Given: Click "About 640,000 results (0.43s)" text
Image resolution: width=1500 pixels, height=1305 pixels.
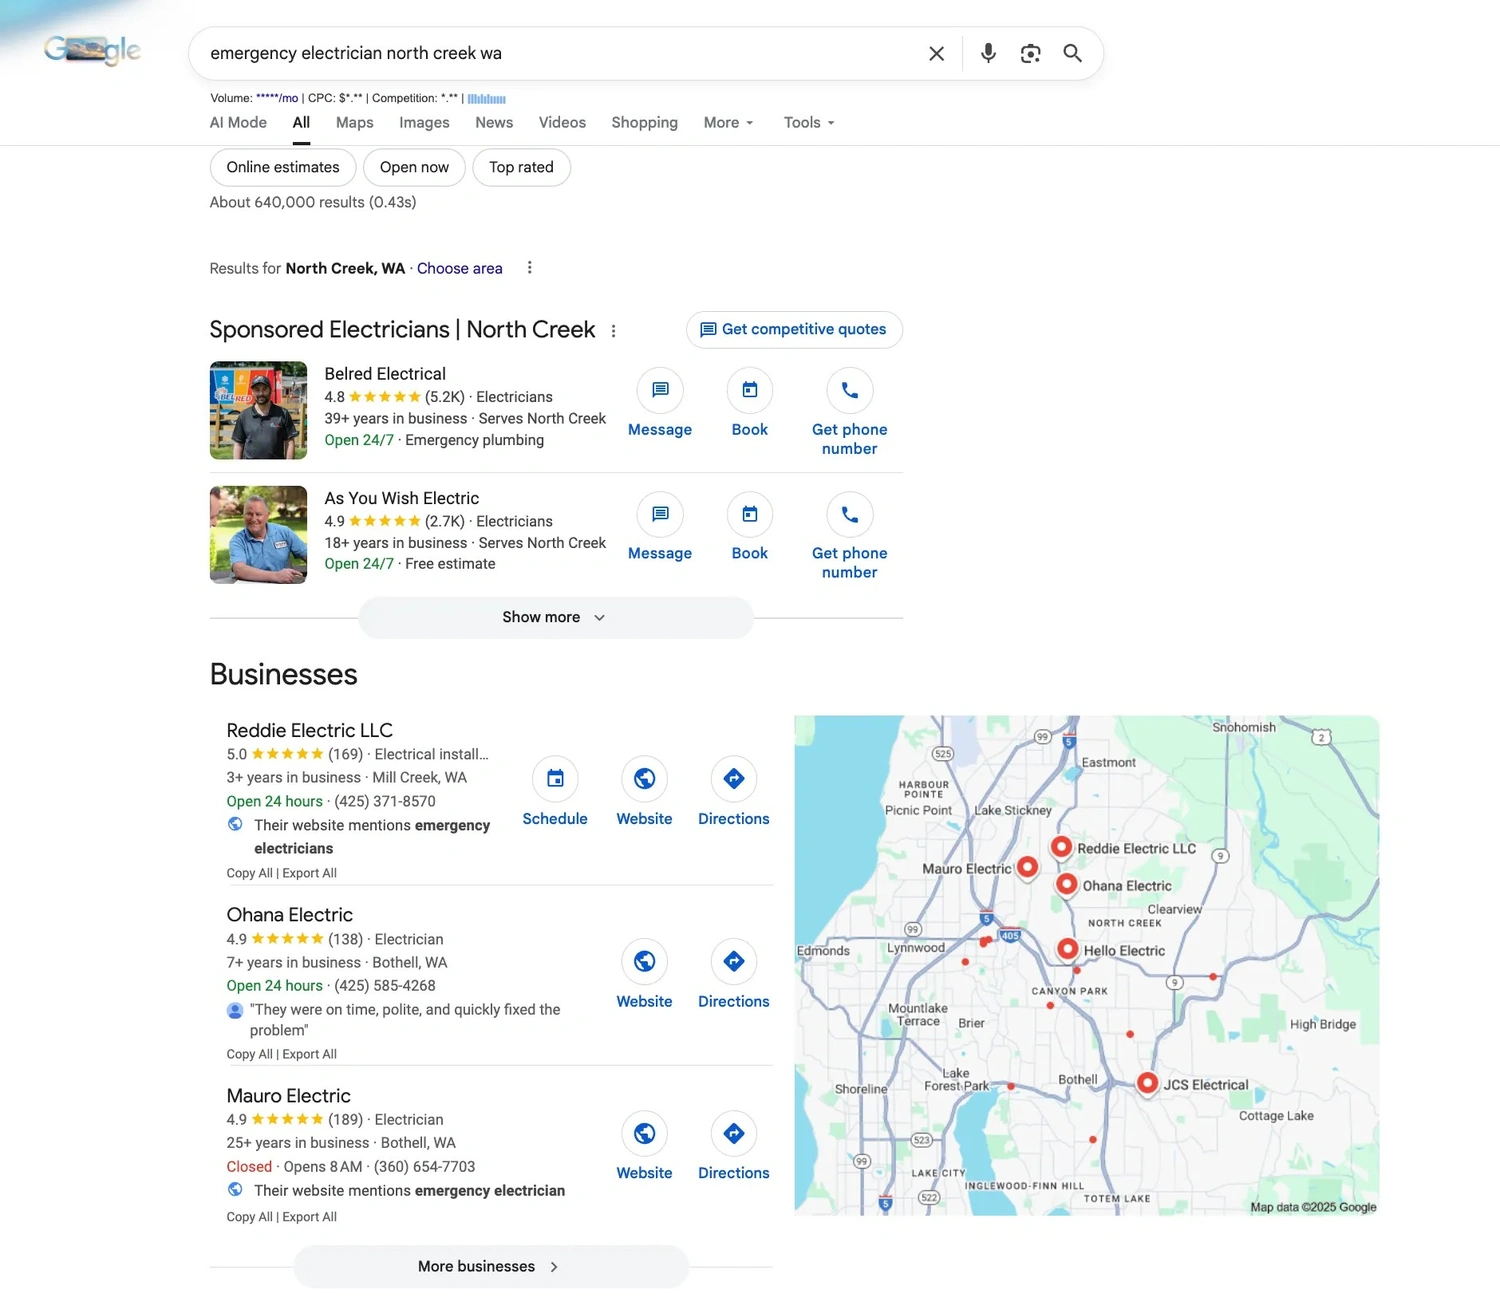Looking at the screenshot, I should tap(313, 202).
